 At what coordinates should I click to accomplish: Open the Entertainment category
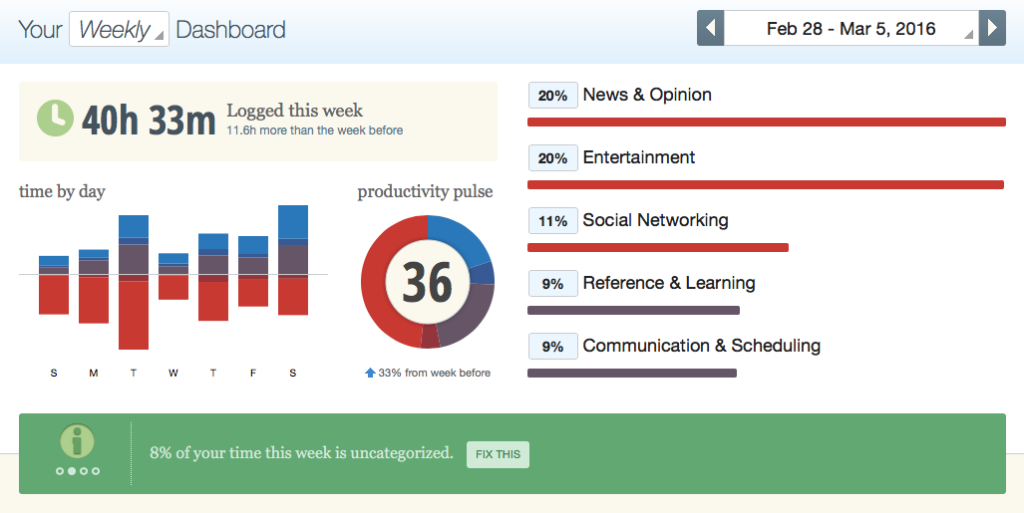point(638,158)
